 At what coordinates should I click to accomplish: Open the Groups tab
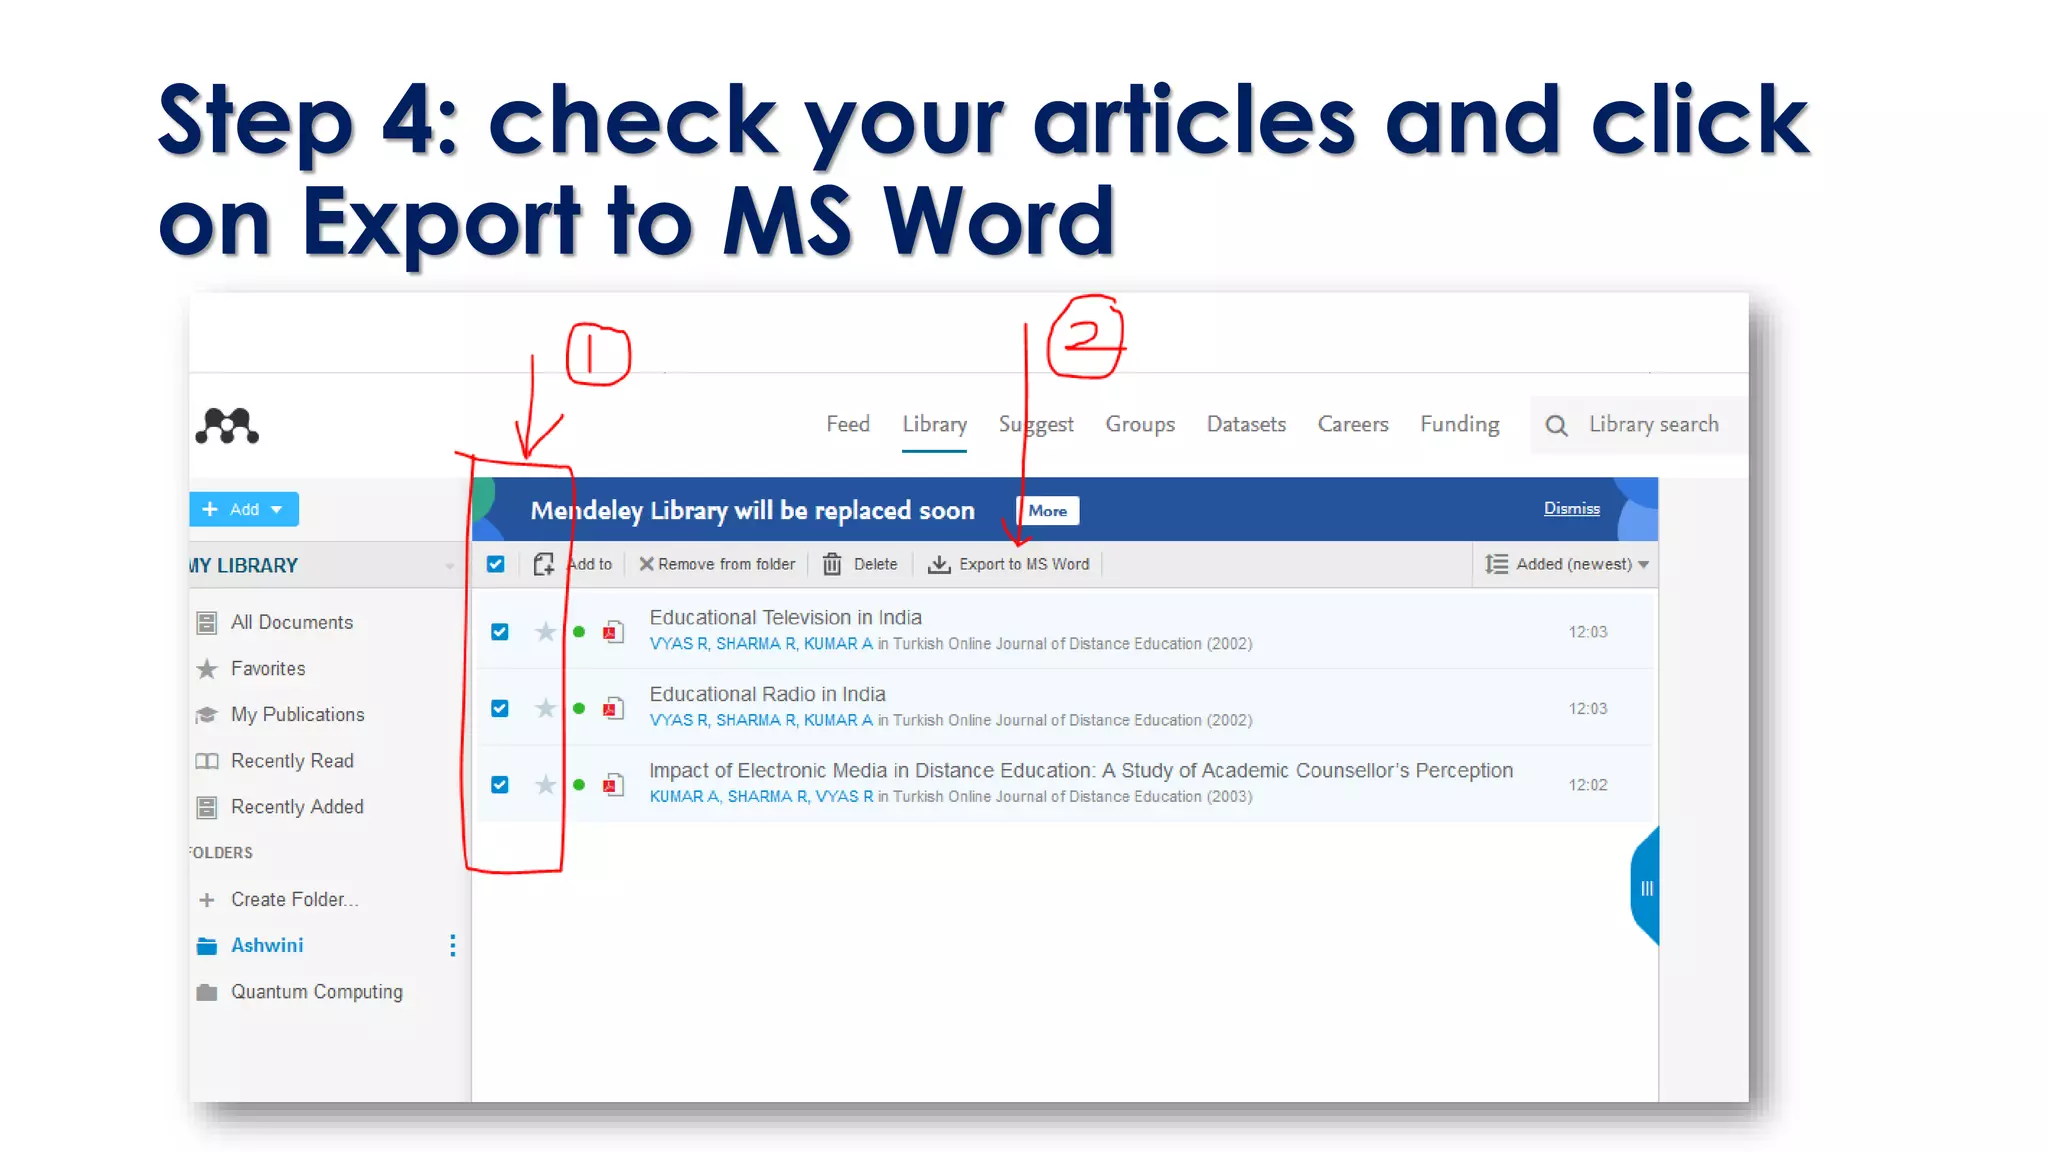click(x=1140, y=424)
